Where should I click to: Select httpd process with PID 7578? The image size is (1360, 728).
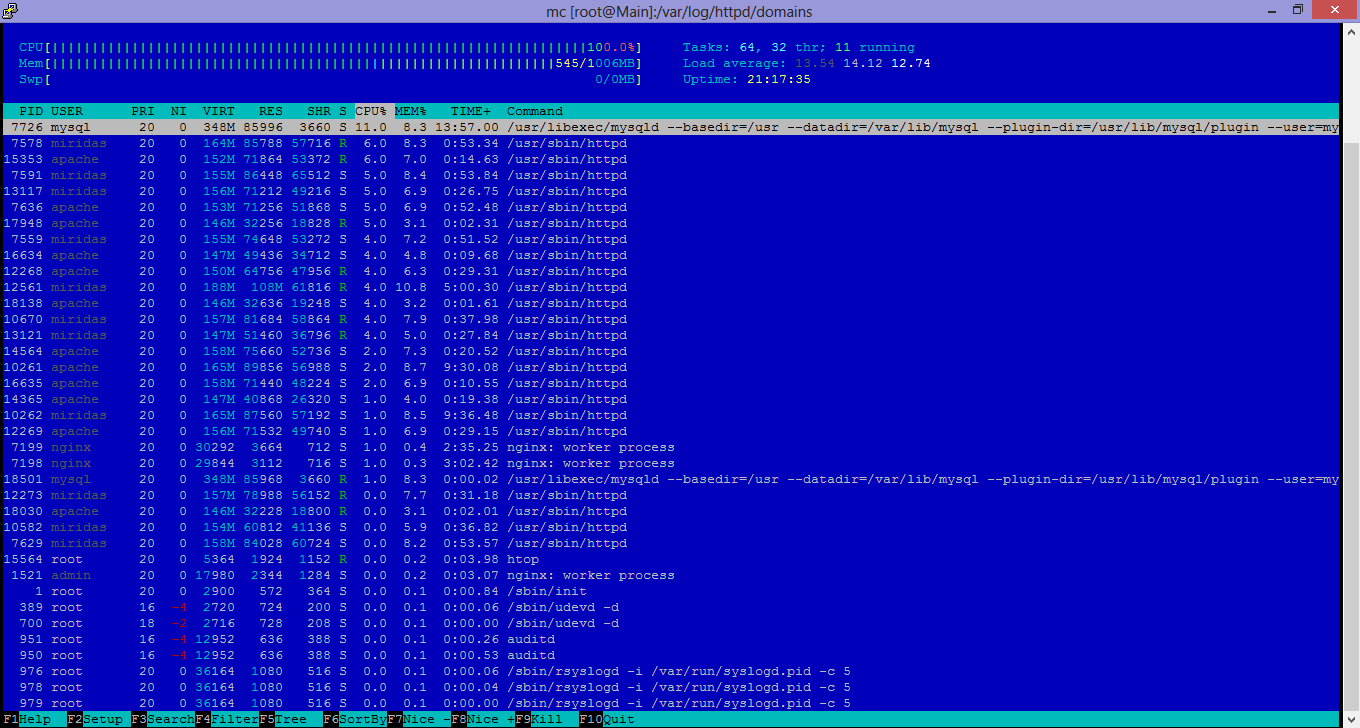(670, 143)
